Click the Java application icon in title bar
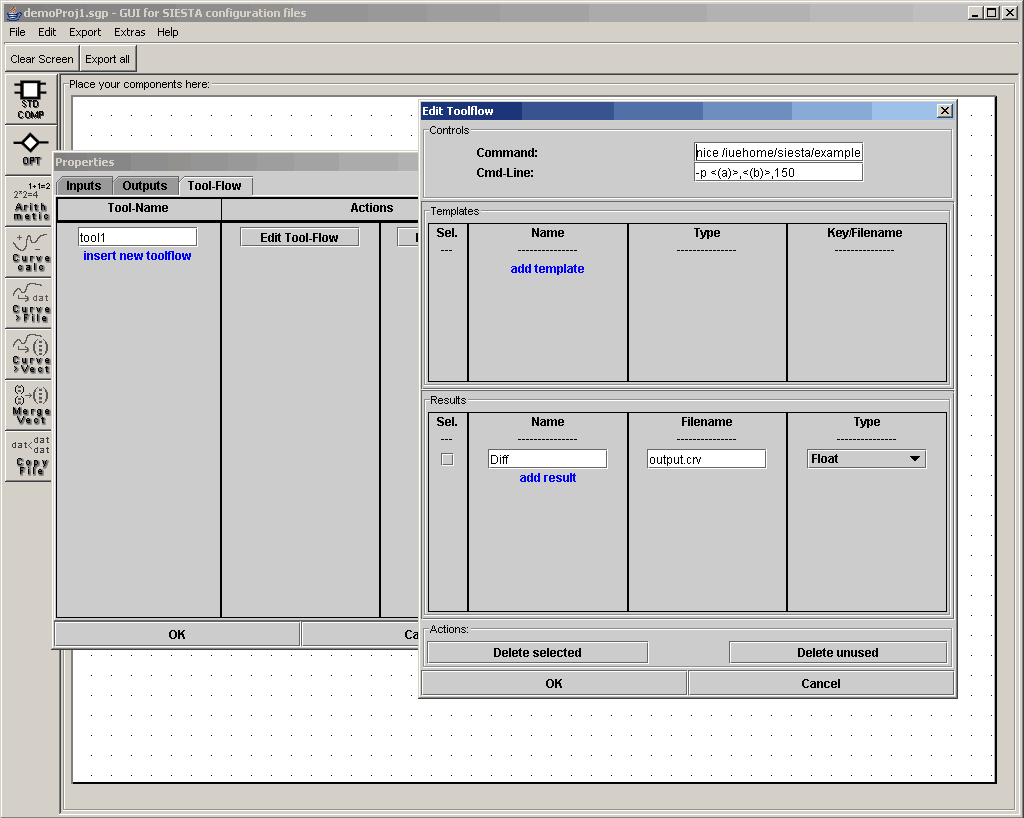 (13, 12)
